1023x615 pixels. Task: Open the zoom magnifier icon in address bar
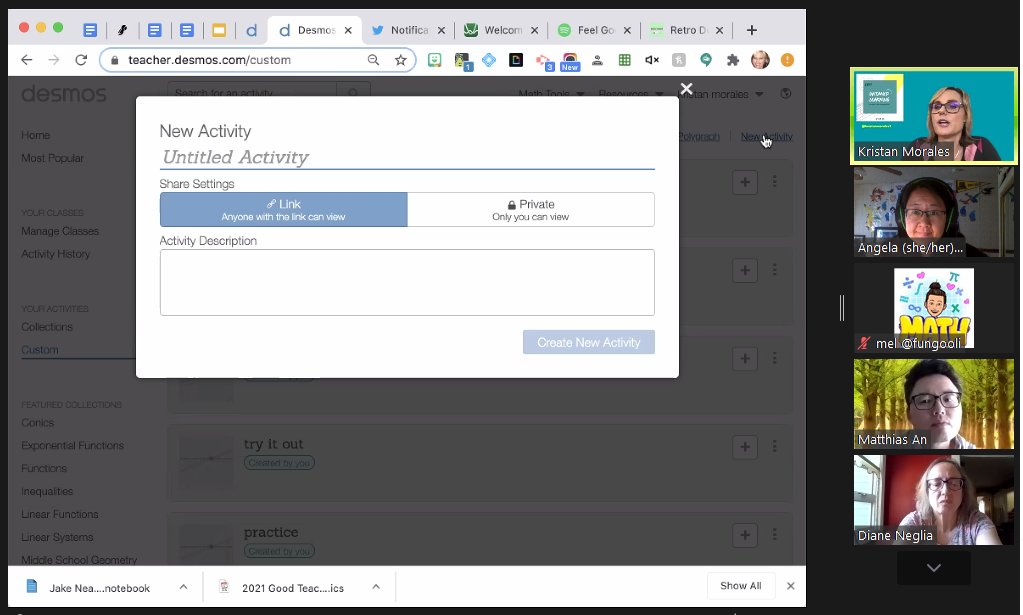pos(373,60)
